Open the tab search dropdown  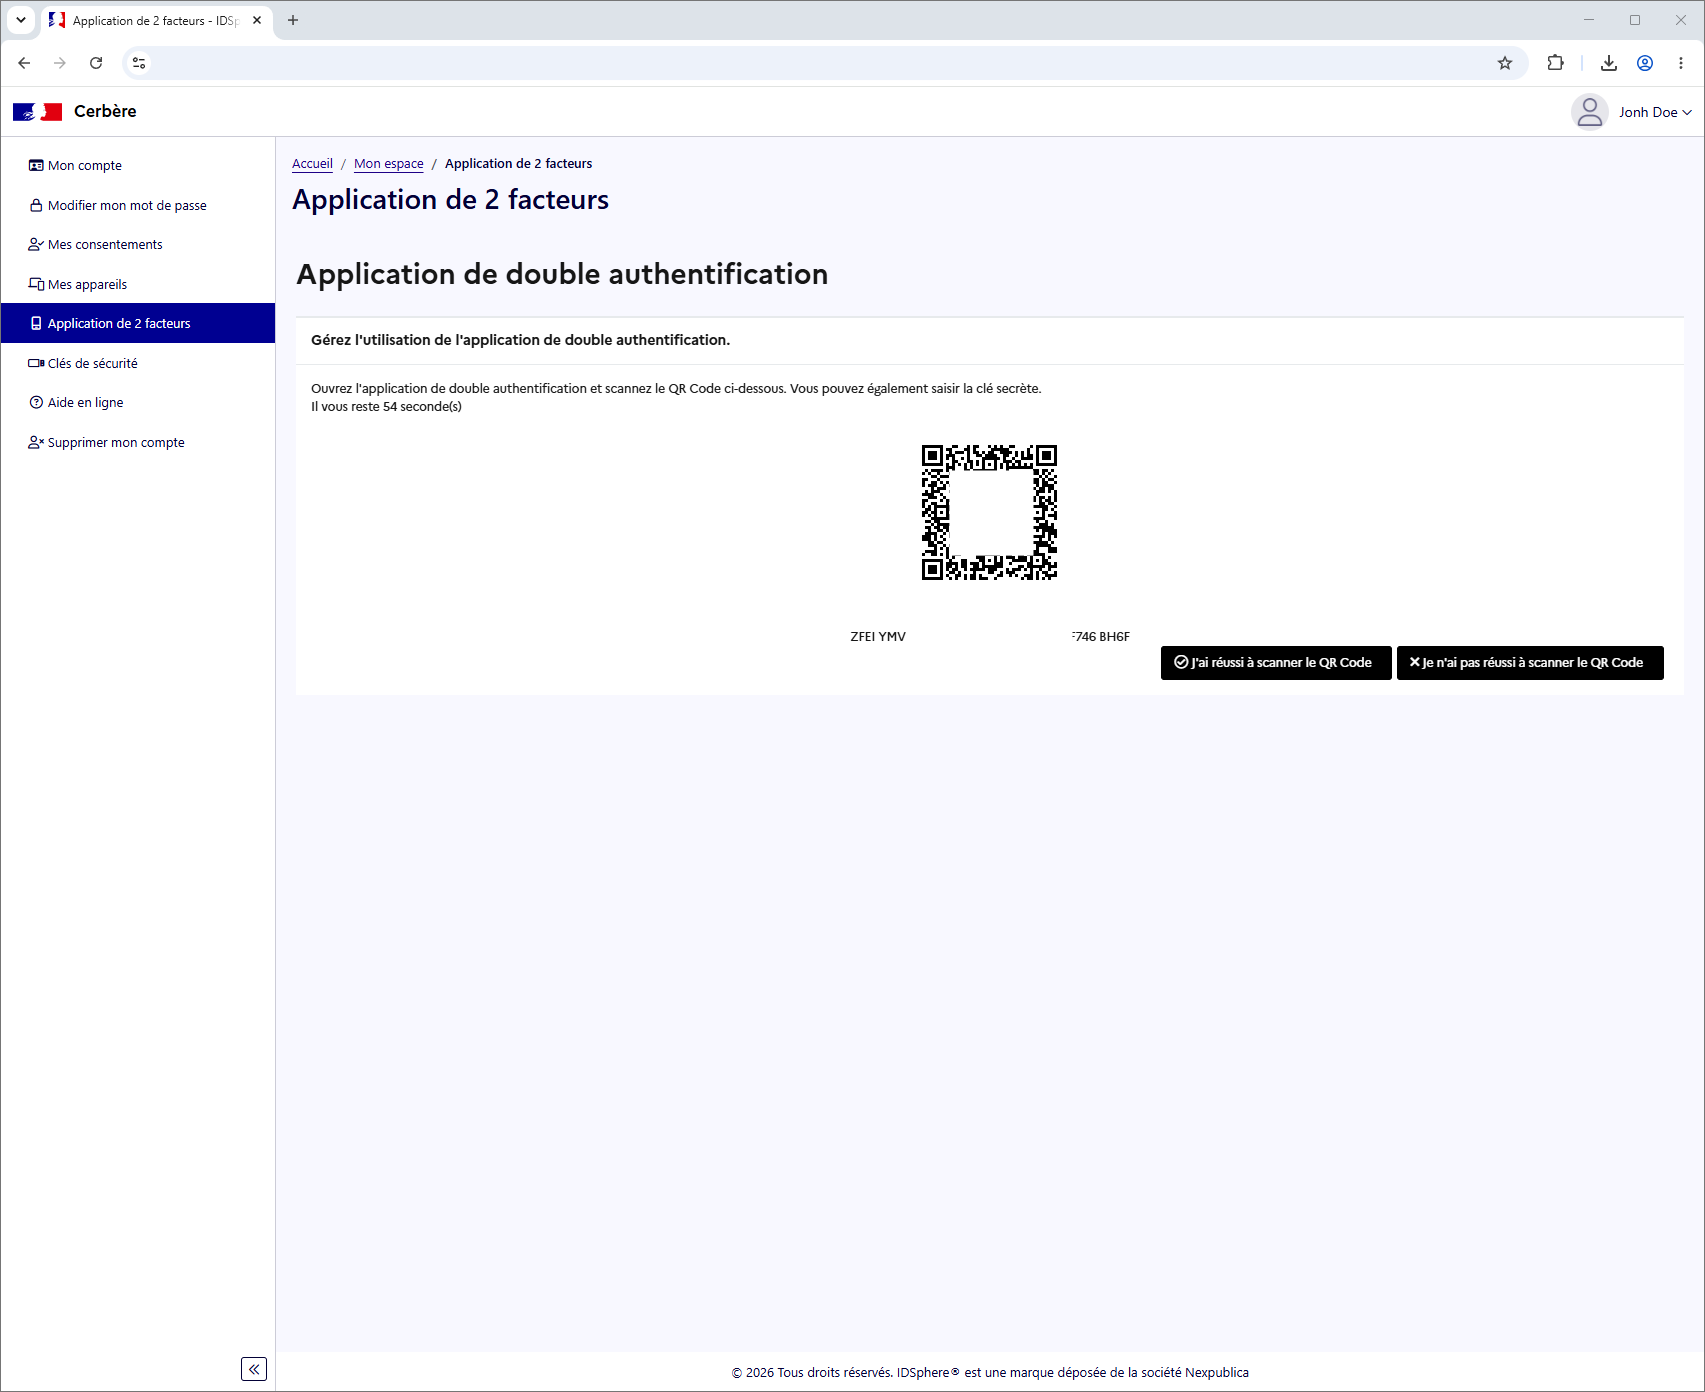point(21,20)
